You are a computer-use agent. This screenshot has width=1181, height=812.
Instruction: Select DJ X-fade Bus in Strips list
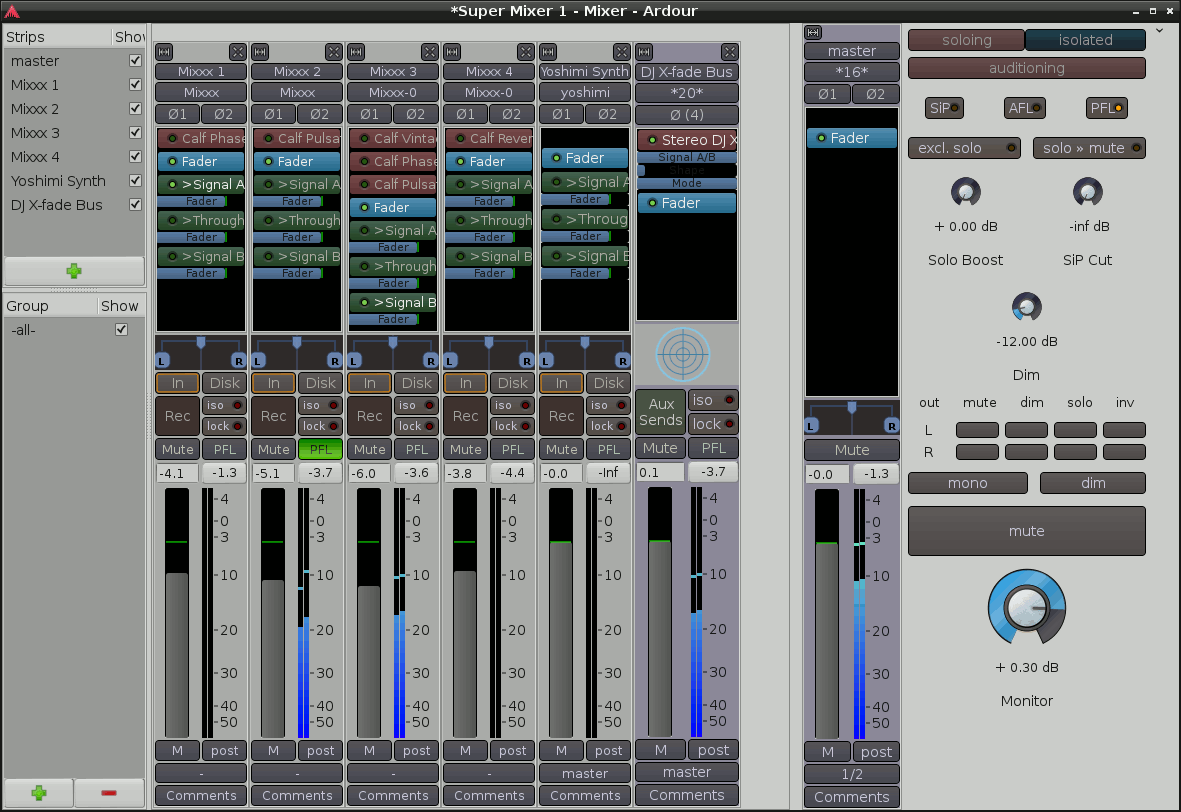click(57, 205)
